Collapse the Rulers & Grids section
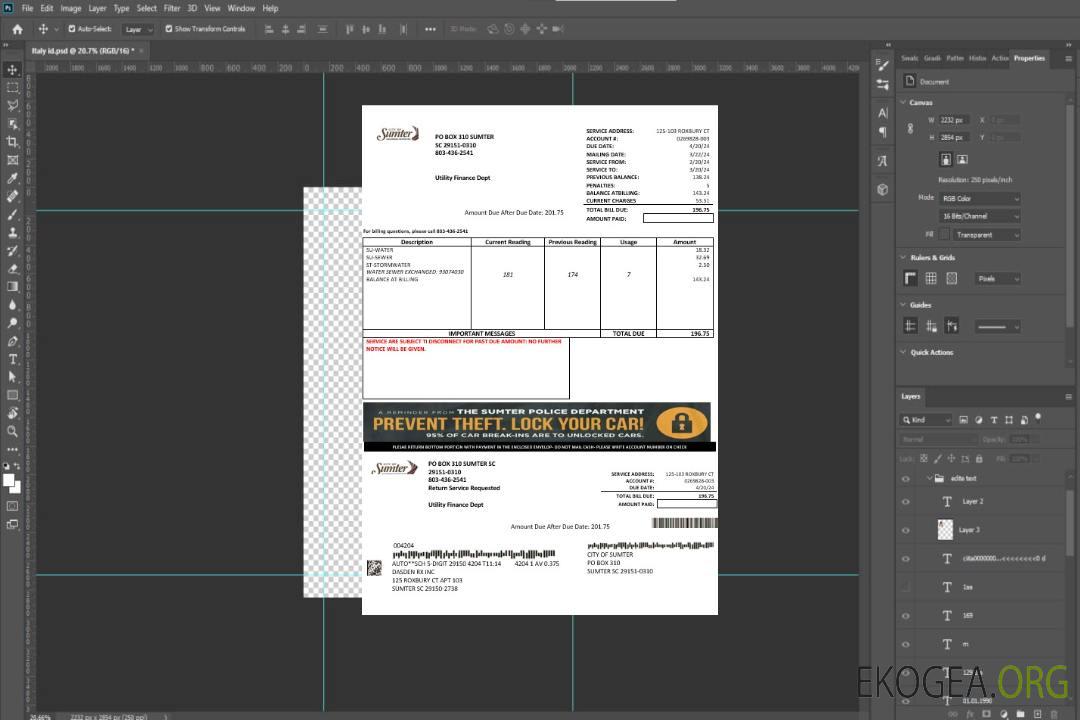 904,258
